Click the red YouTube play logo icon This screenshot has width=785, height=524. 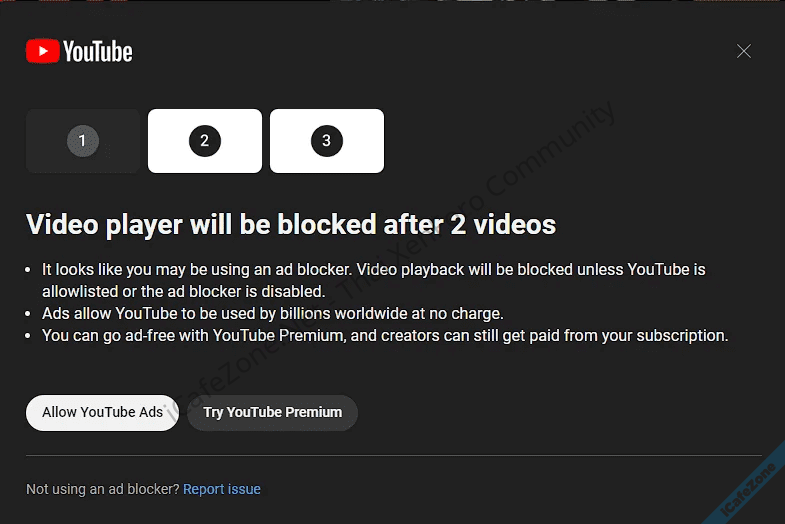click(x=43, y=51)
